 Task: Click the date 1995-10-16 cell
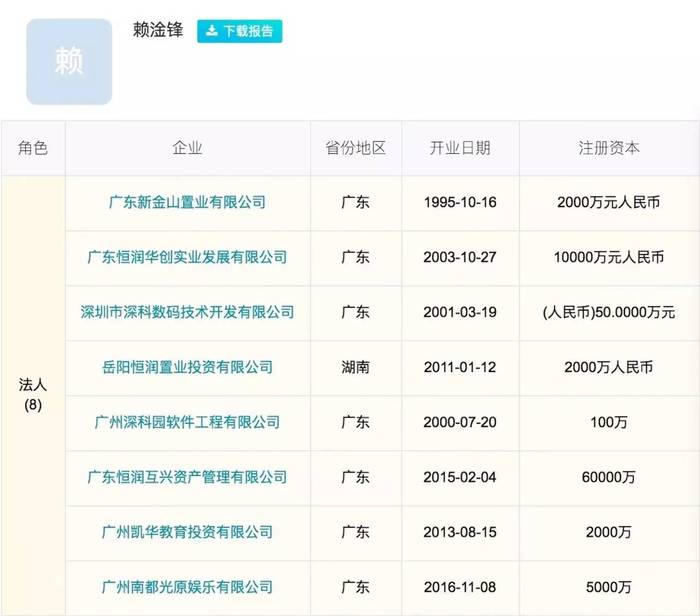point(460,203)
